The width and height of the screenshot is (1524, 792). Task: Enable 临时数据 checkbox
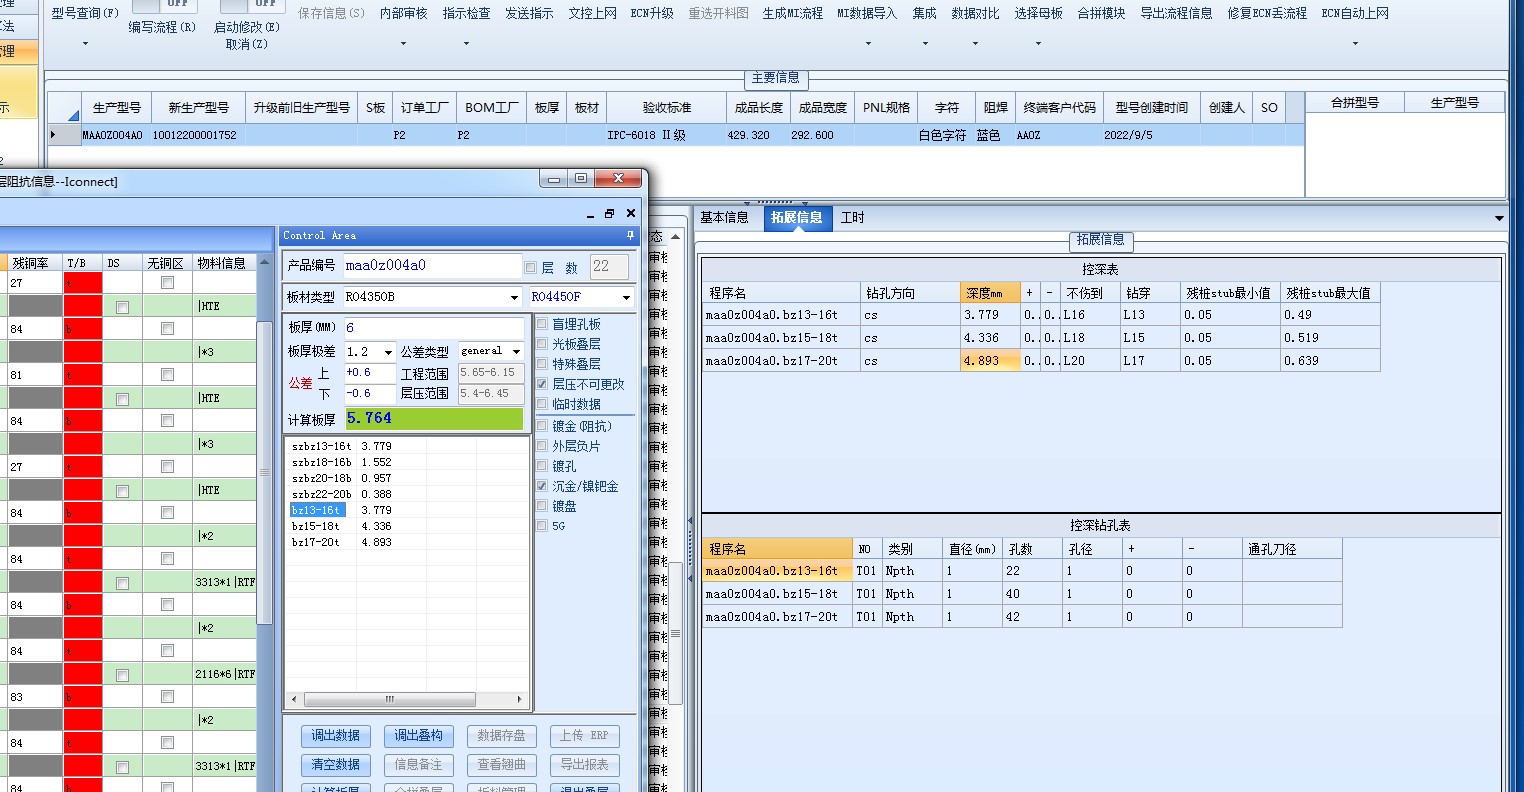pyautogui.click(x=542, y=404)
